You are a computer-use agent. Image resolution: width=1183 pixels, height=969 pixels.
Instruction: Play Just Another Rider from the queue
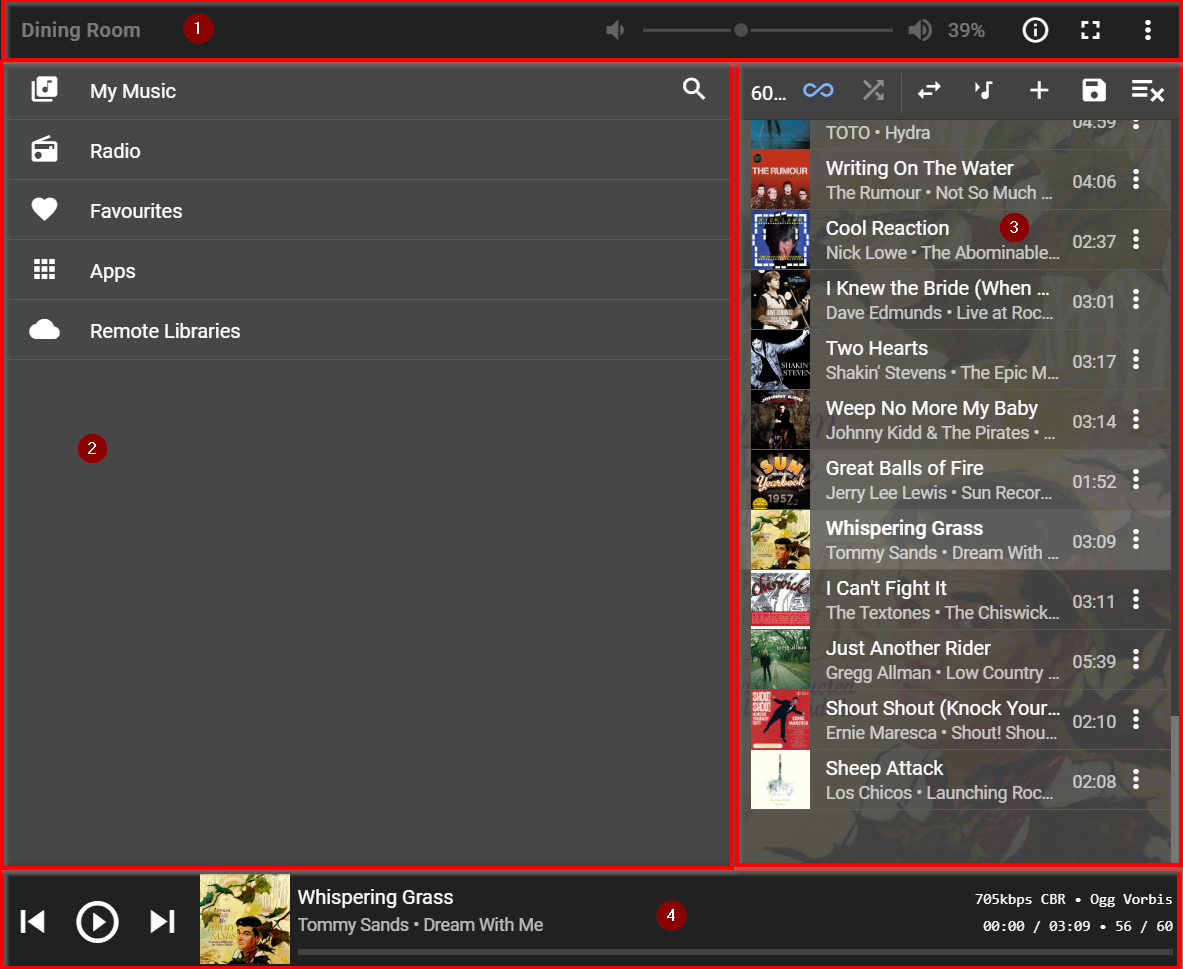click(x=908, y=649)
